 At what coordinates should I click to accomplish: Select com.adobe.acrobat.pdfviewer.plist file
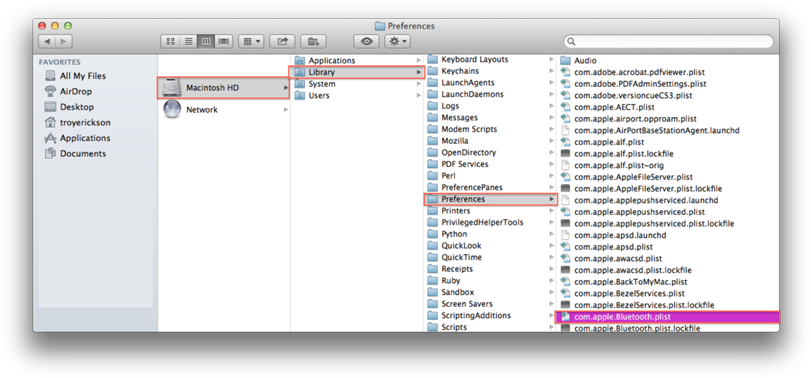[668, 72]
